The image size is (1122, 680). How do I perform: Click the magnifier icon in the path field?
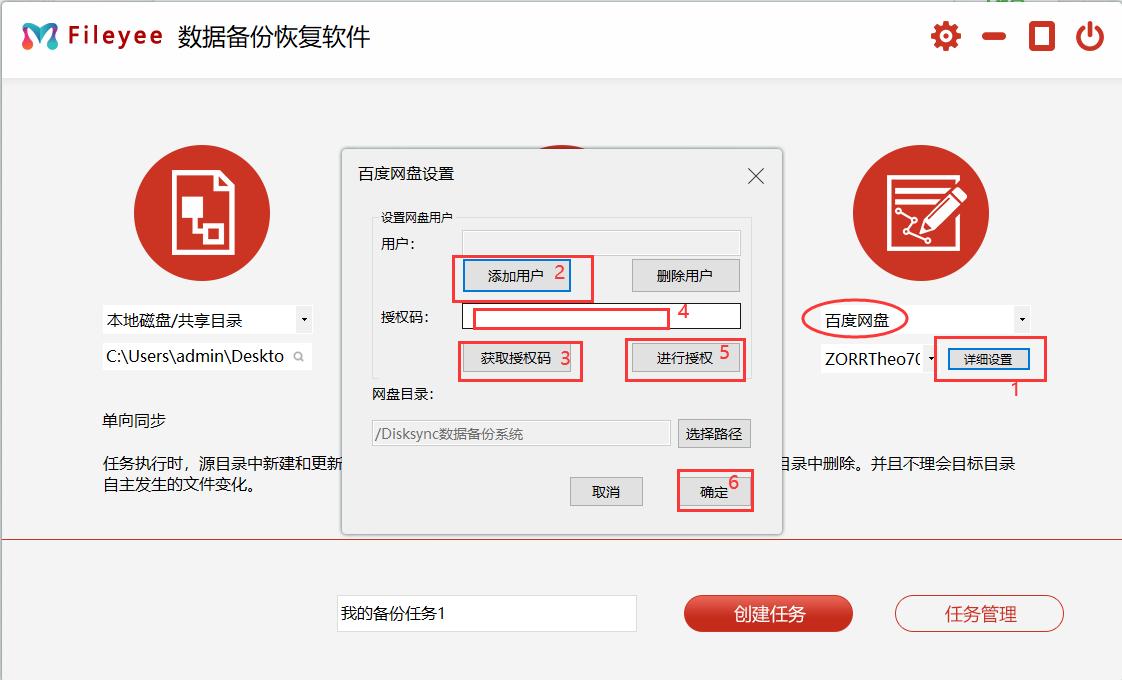pos(300,356)
